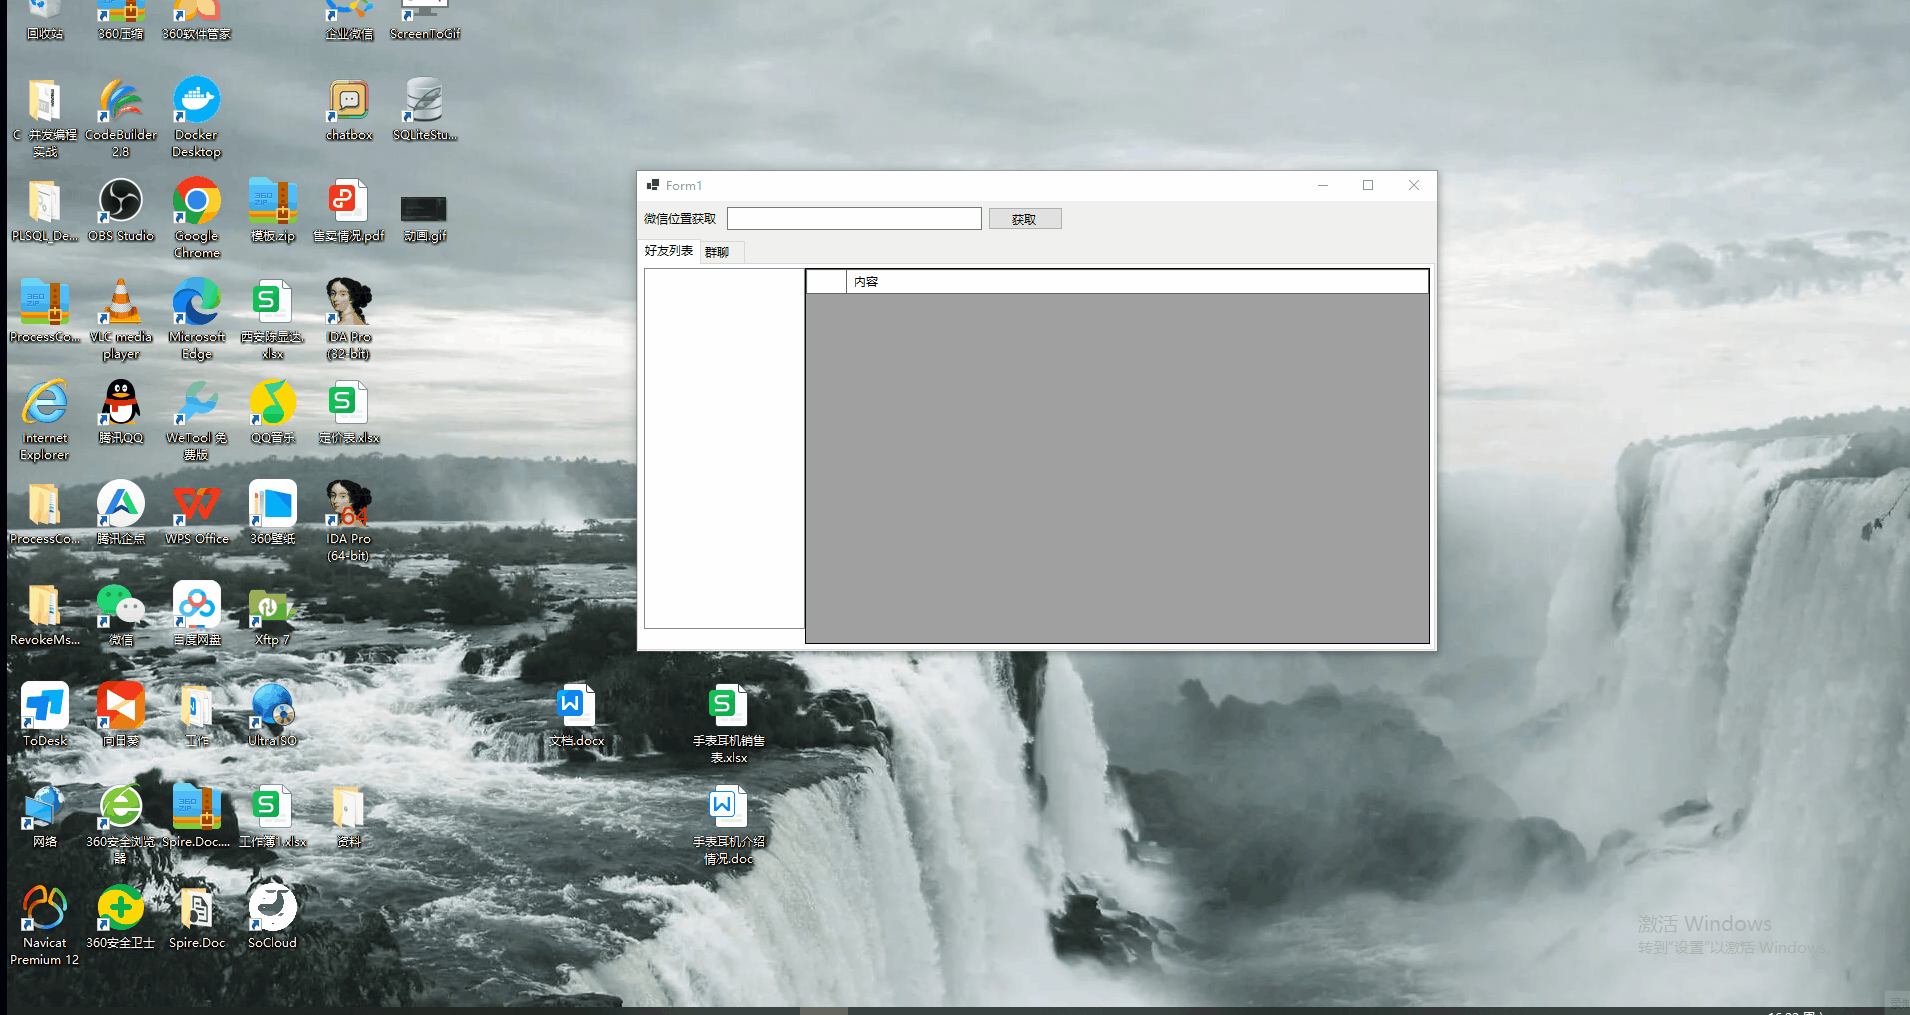Screen dimensions: 1910x1015
Task: Click the 获取 button
Action: click(1024, 219)
